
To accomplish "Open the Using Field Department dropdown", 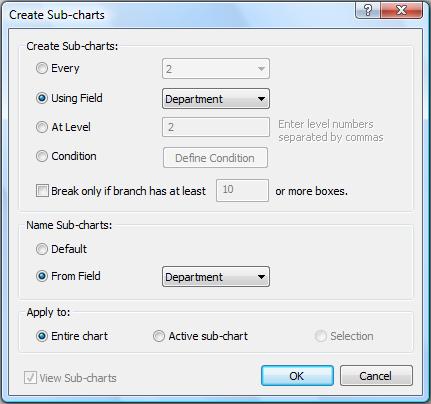I will (216, 99).
